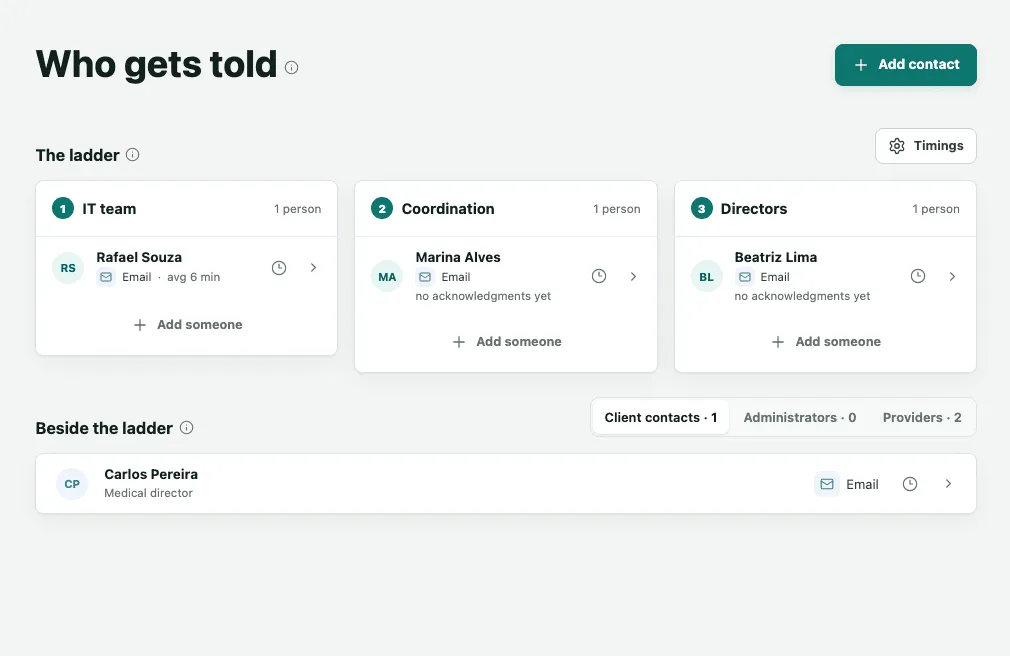
Task: Click the Medical director subtitle
Action: pyautogui.click(x=148, y=493)
